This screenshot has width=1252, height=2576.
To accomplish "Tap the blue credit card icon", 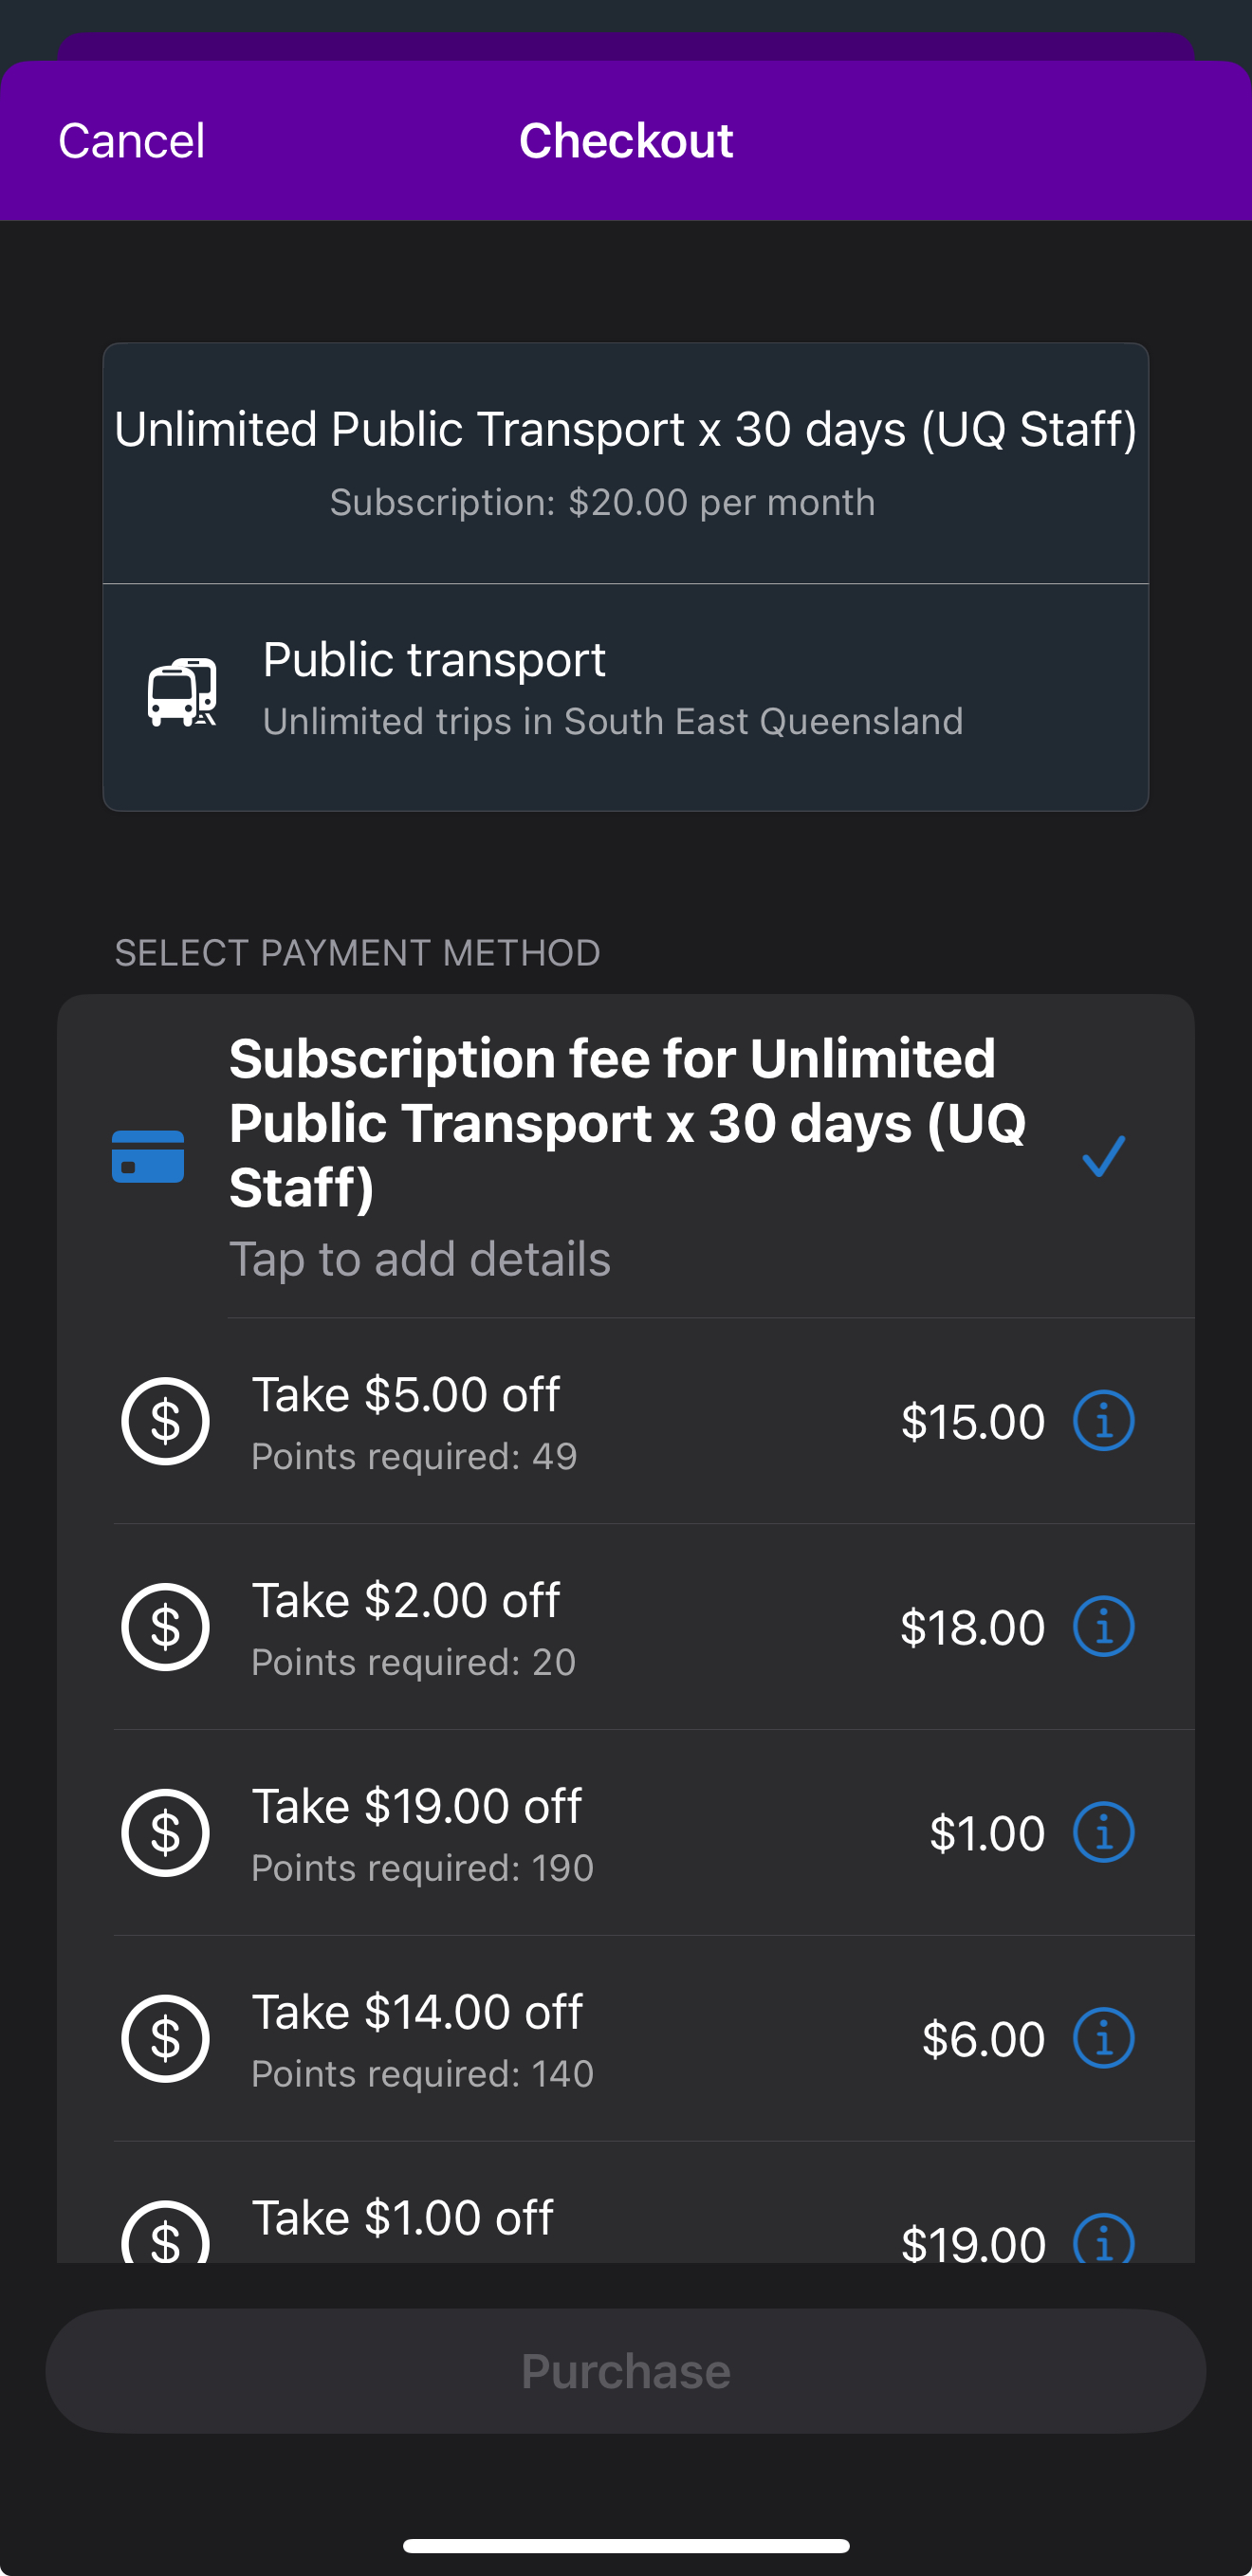I will click(x=148, y=1157).
